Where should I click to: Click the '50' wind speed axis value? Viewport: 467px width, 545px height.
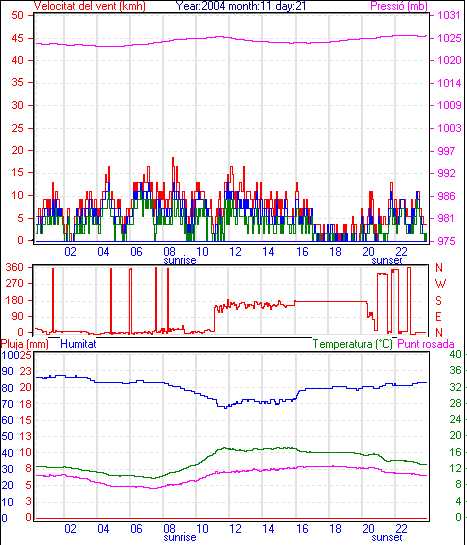coord(17,15)
